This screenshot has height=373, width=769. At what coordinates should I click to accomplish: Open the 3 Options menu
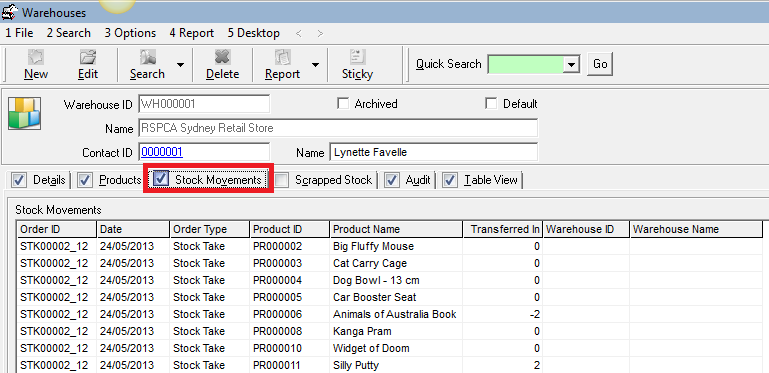[130, 33]
